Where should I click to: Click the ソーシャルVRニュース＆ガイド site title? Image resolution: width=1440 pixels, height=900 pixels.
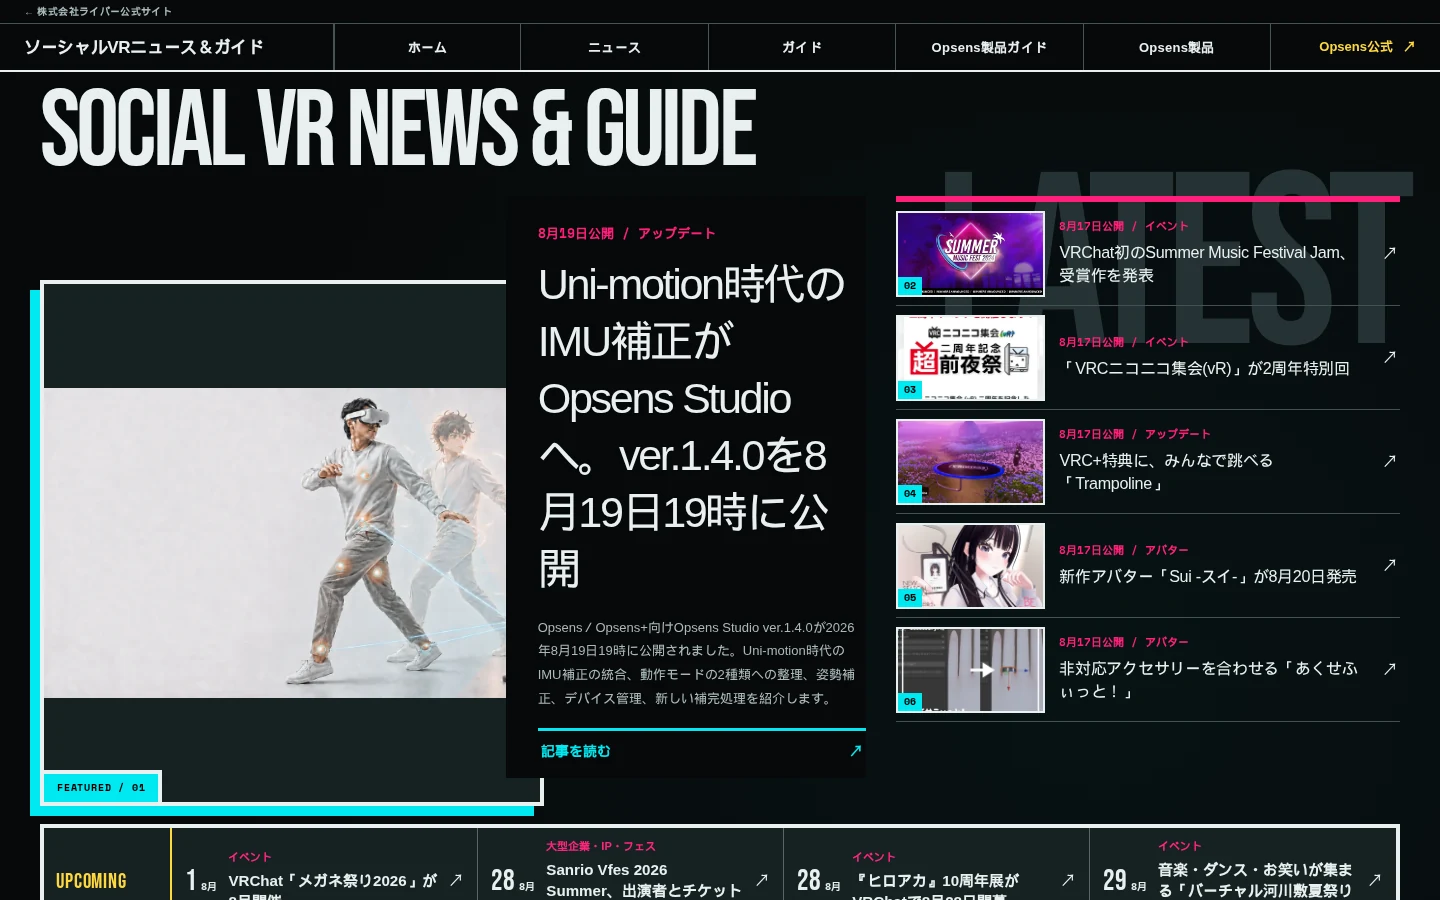pyautogui.click(x=144, y=47)
